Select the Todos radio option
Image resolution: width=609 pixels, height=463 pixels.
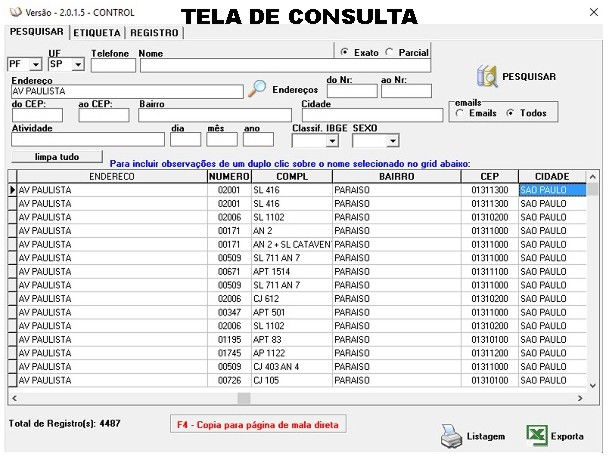(x=510, y=113)
